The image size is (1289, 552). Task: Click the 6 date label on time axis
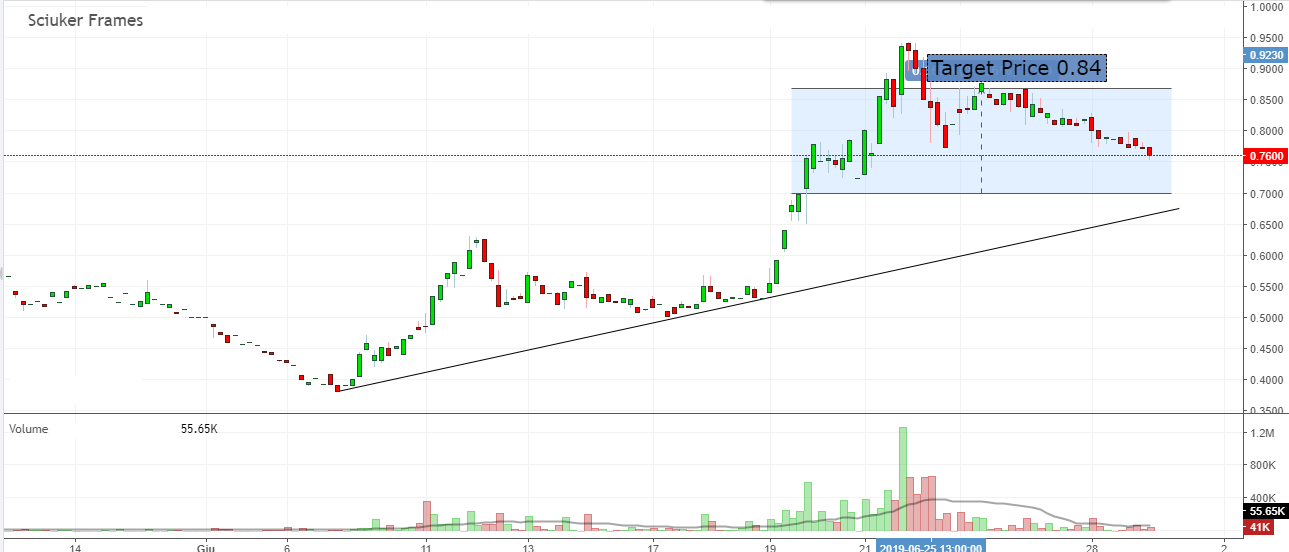pyautogui.click(x=287, y=546)
